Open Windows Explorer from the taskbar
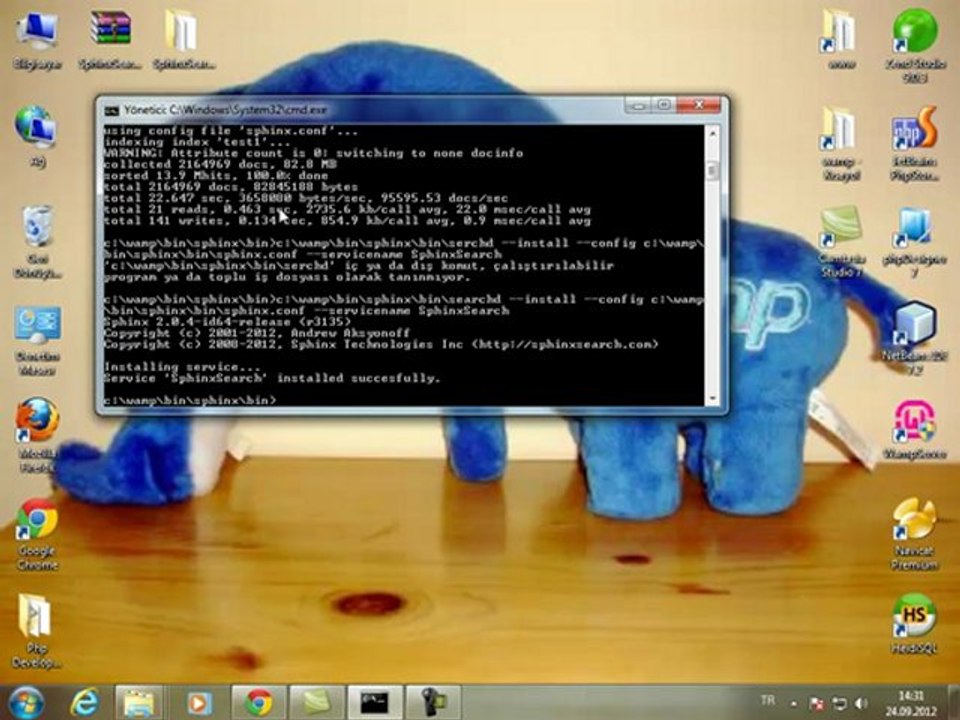This screenshot has width=960, height=720. click(140, 702)
